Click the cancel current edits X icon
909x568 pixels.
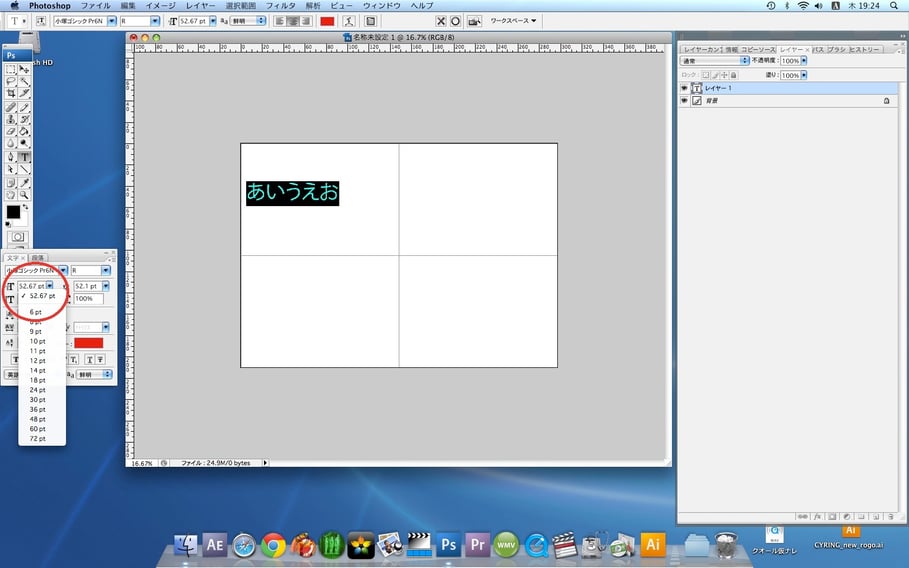click(441, 20)
